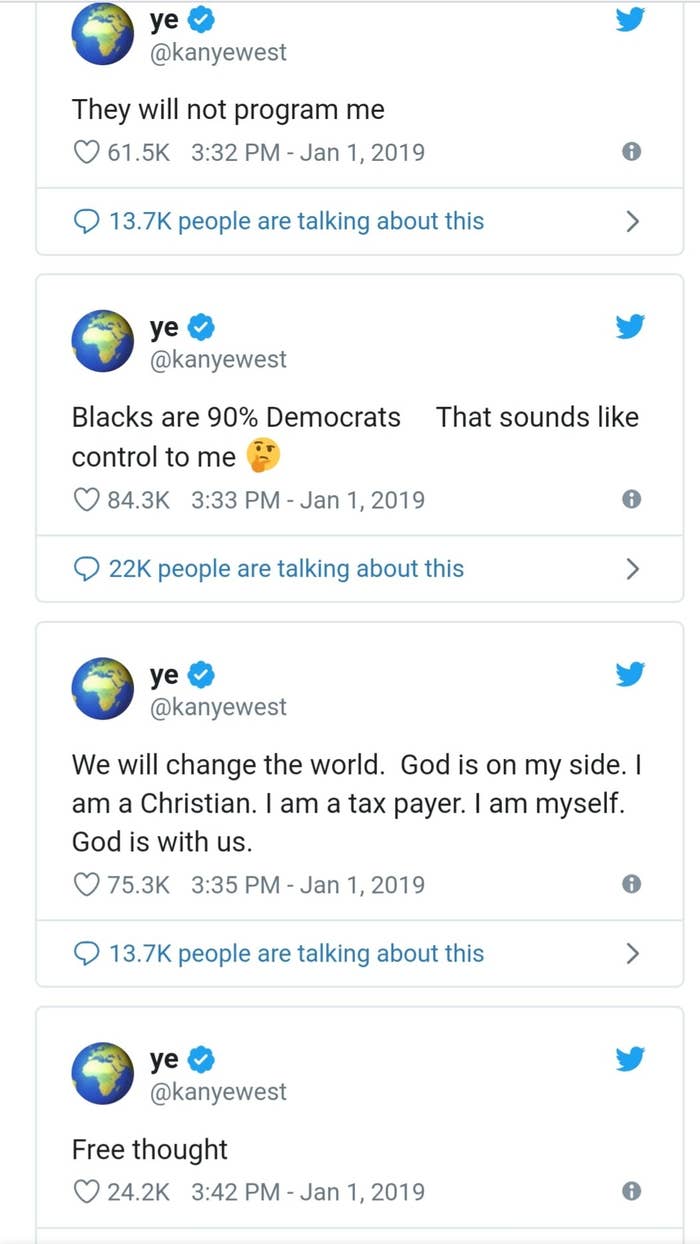The width and height of the screenshot is (700, 1244).
Task: Click @kanyewest handle on the "Free thought" tweet
Action: 218,1091
